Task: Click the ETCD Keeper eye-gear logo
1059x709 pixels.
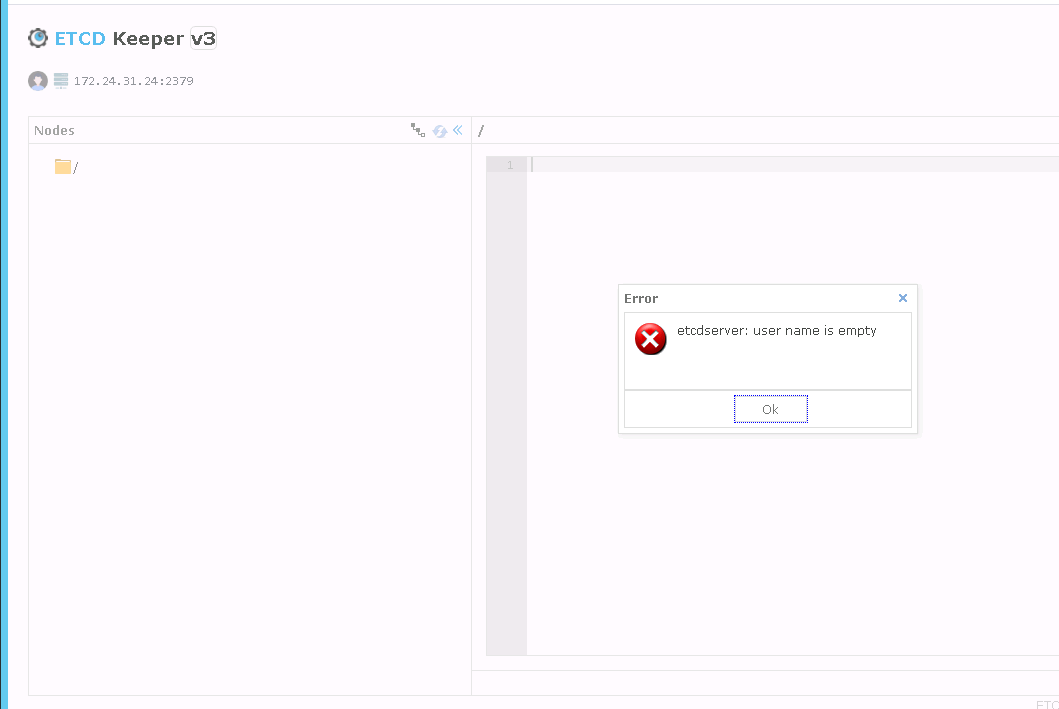Action: pyautogui.click(x=38, y=38)
